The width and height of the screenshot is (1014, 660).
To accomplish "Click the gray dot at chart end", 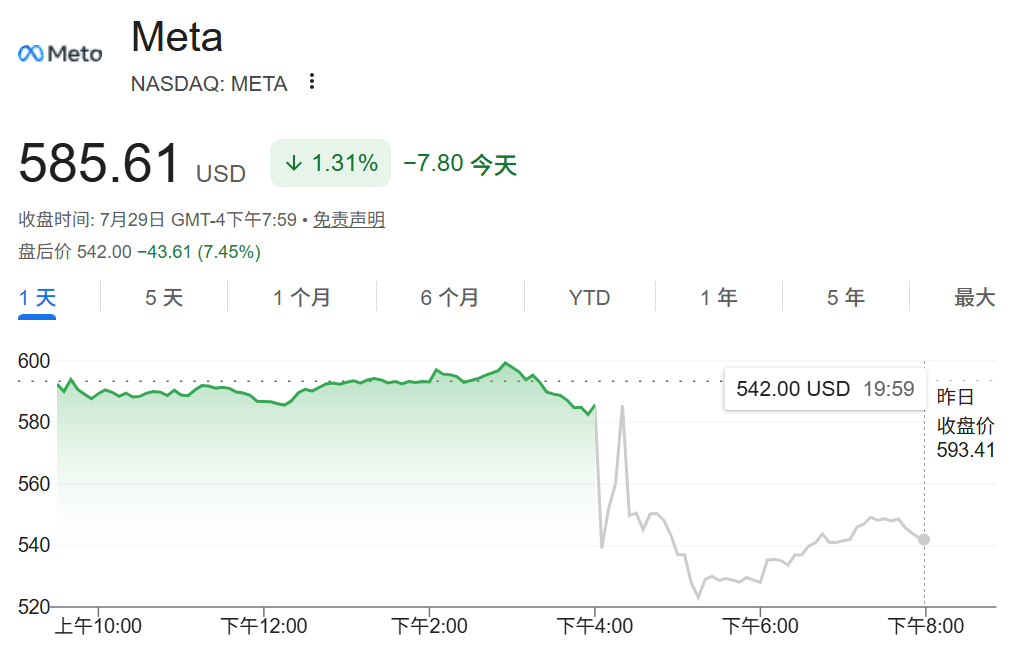I will click(x=924, y=539).
